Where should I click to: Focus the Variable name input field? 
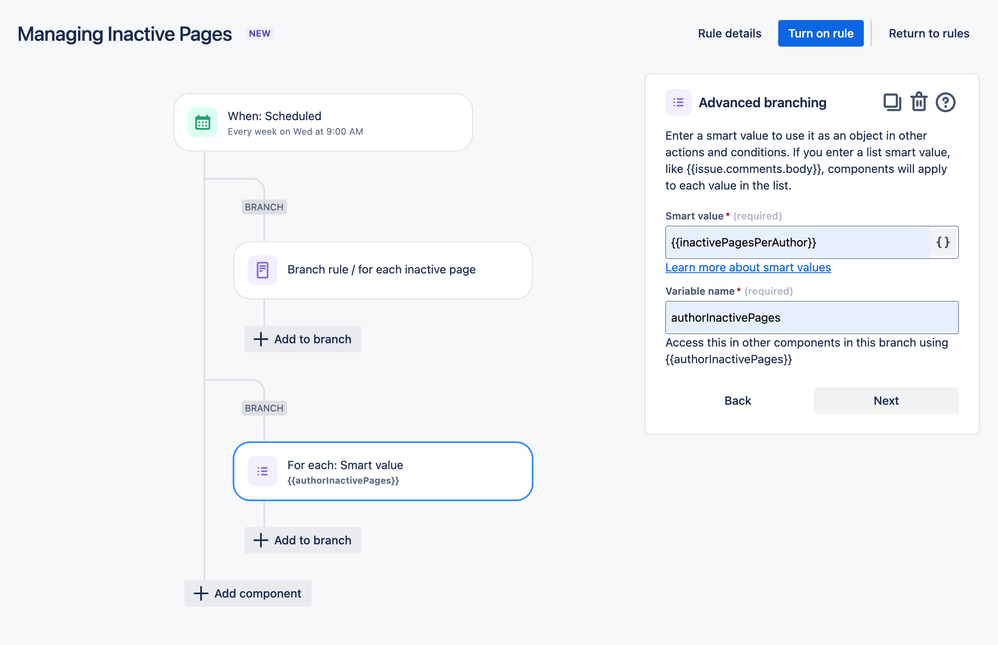tap(812, 317)
